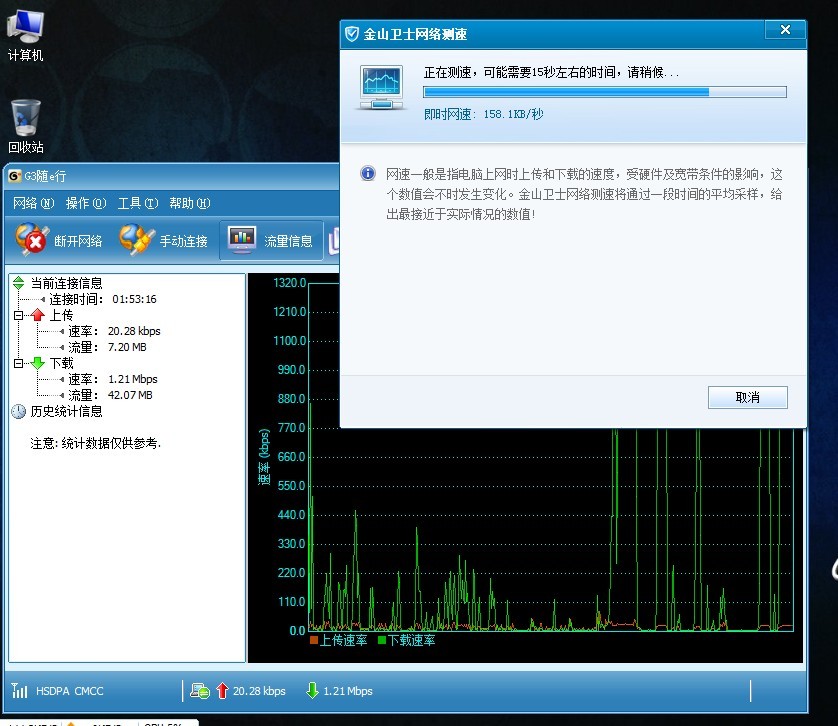Click the network connection icon in status bar

(x=200, y=691)
